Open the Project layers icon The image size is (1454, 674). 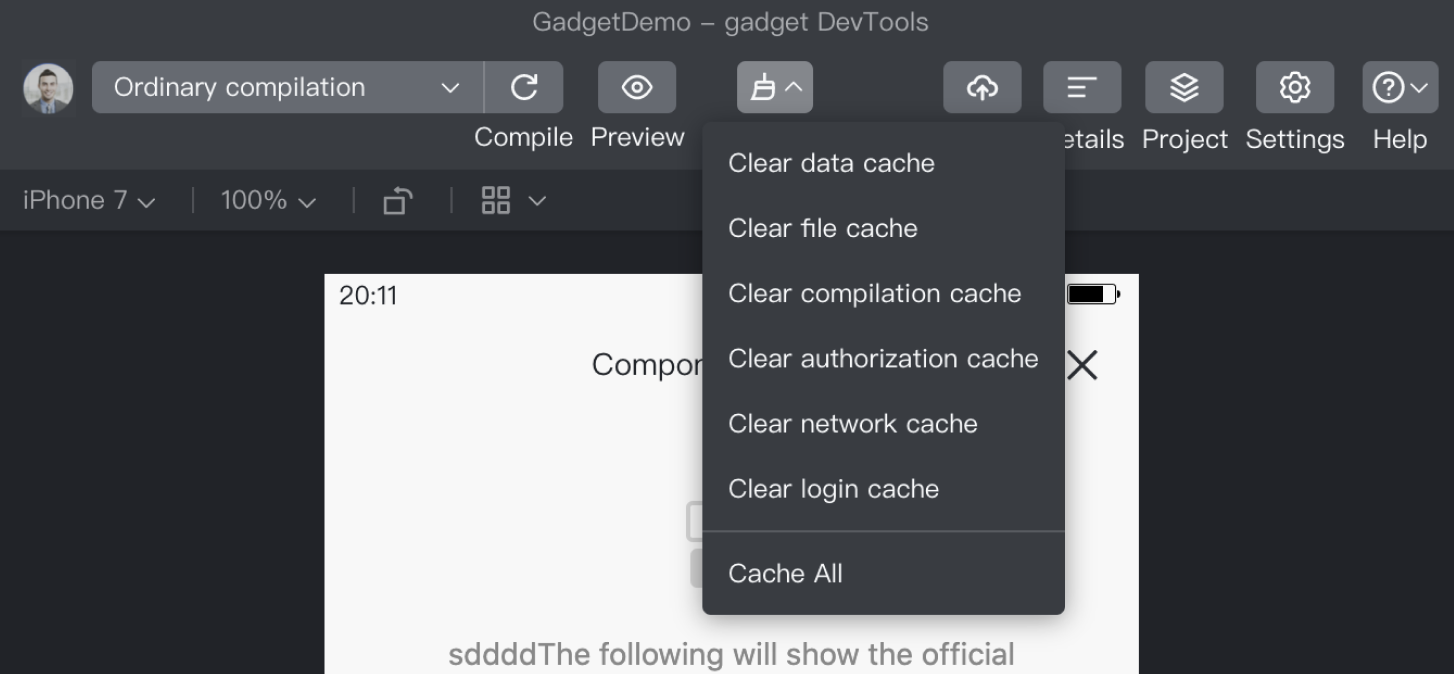[1185, 87]
